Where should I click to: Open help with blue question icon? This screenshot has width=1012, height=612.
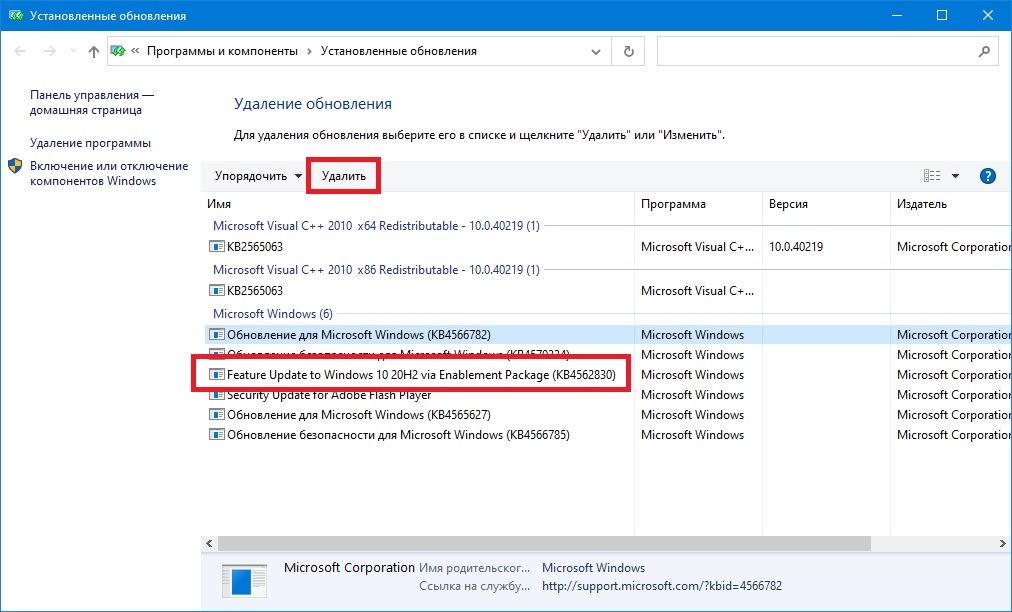987,176
